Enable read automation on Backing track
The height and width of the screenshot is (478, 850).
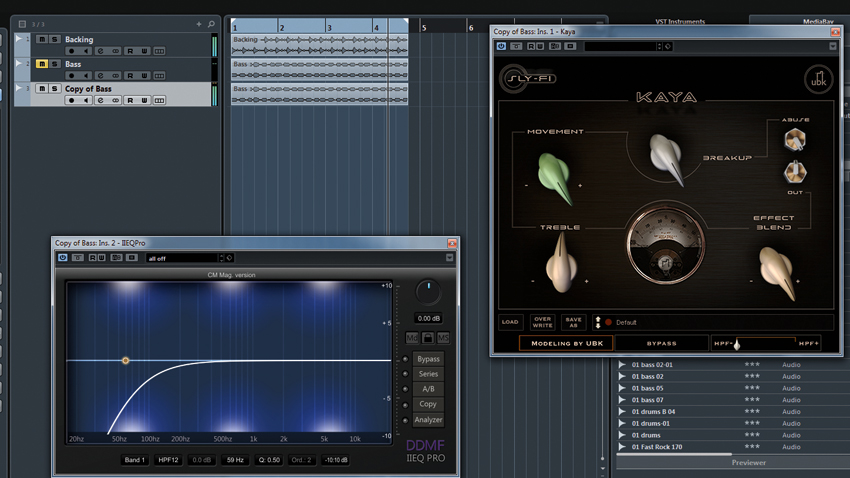point(130,51)
